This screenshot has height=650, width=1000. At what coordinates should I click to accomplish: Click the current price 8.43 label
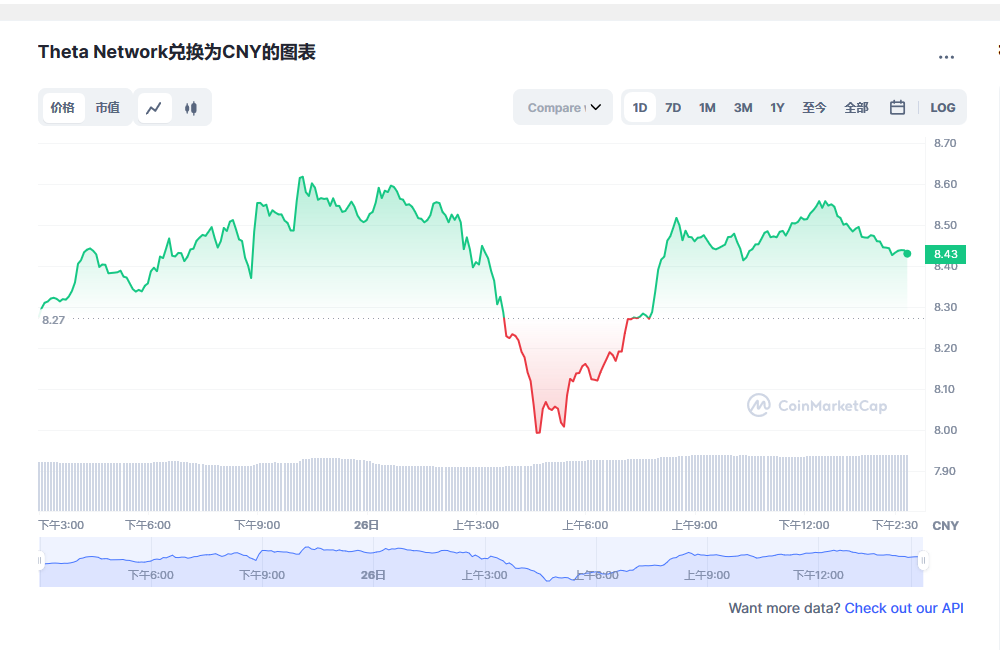point(945,254)
